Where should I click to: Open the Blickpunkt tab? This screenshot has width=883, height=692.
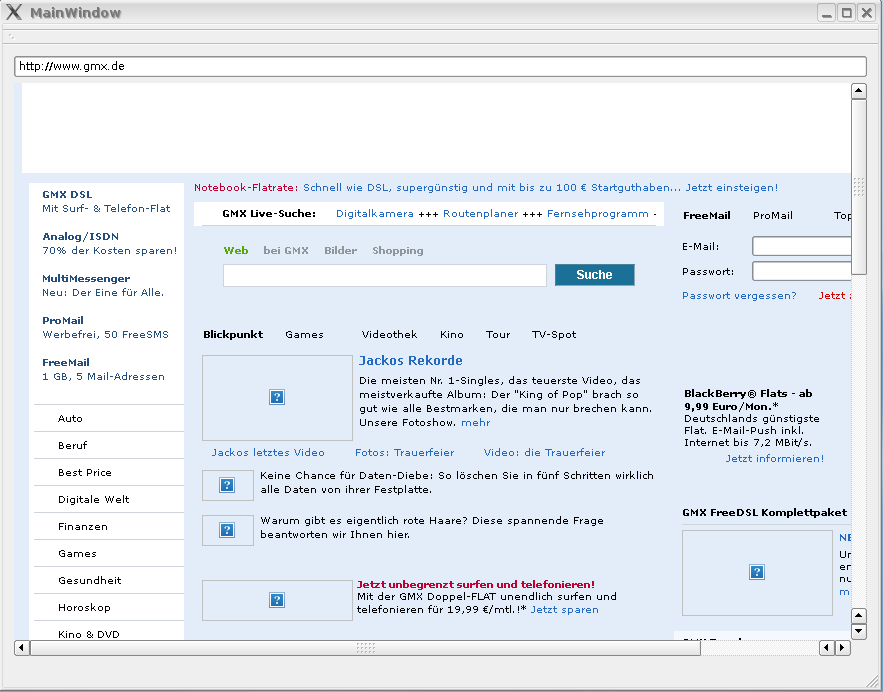pos(233,334)
